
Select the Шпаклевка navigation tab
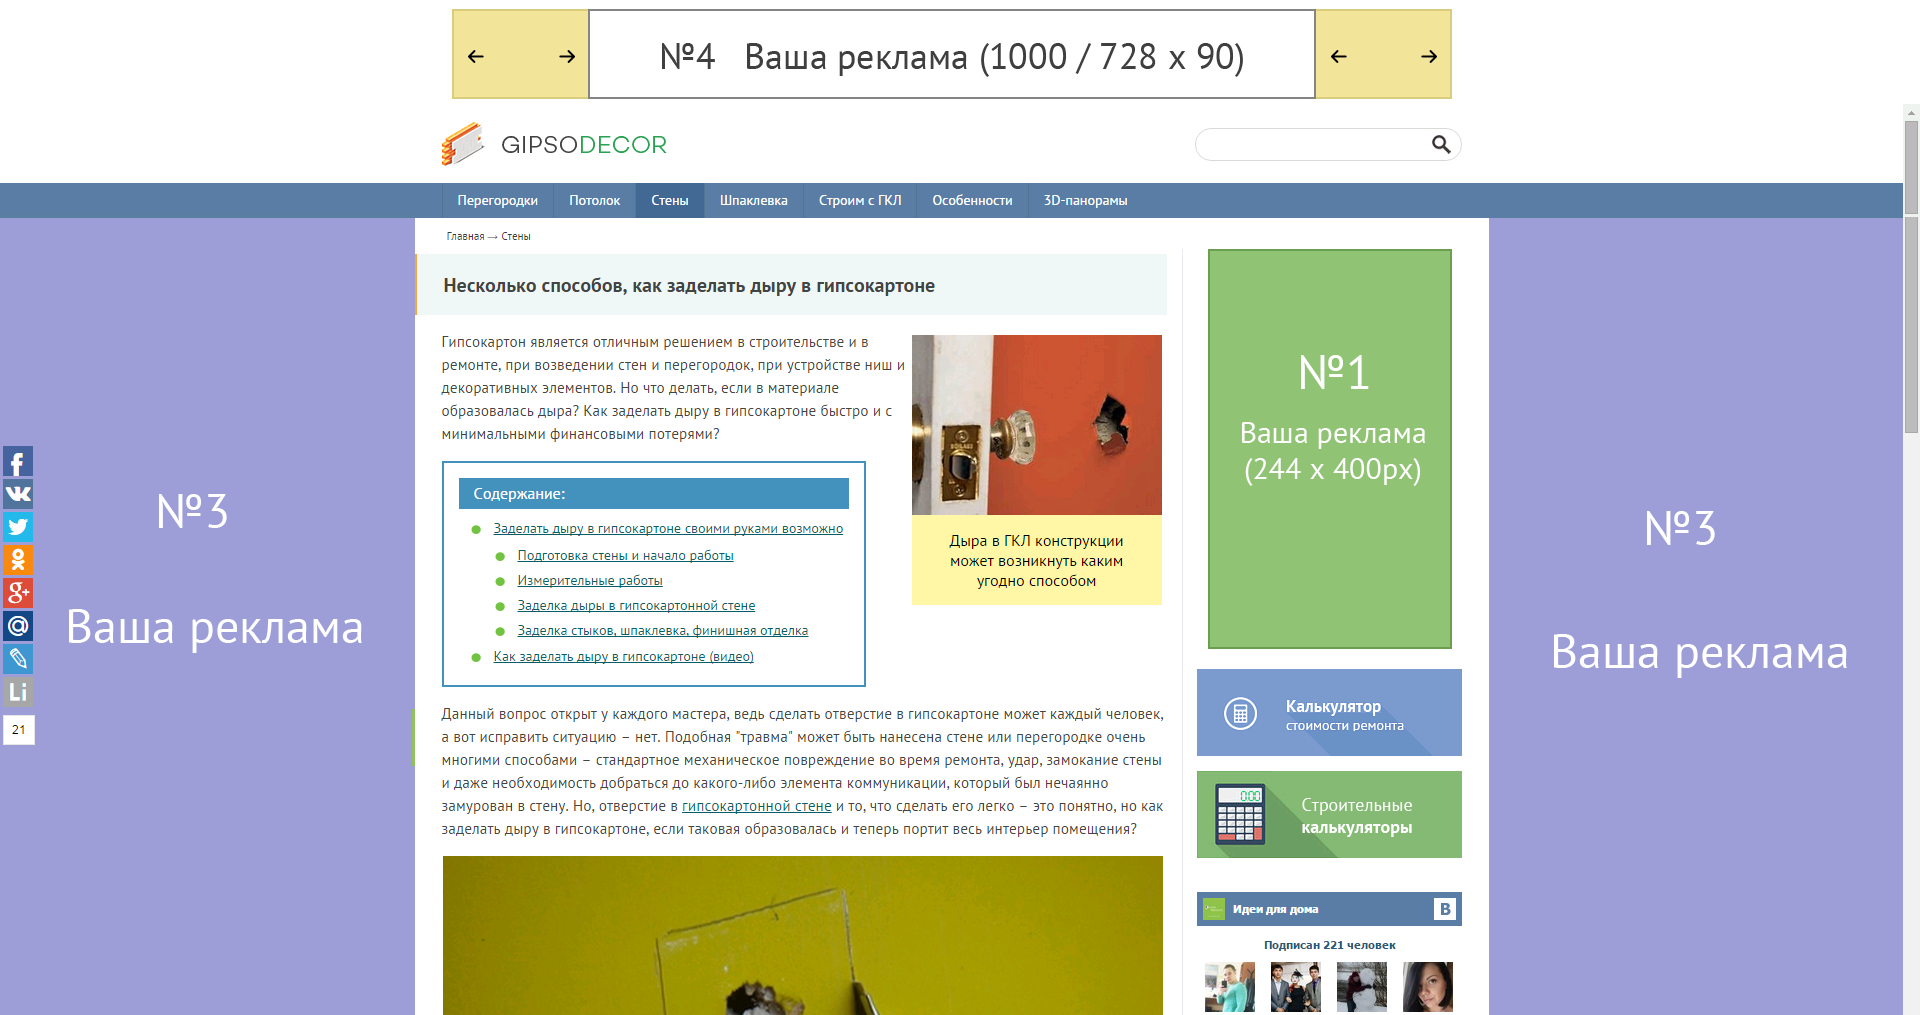[x=753, y=201]
